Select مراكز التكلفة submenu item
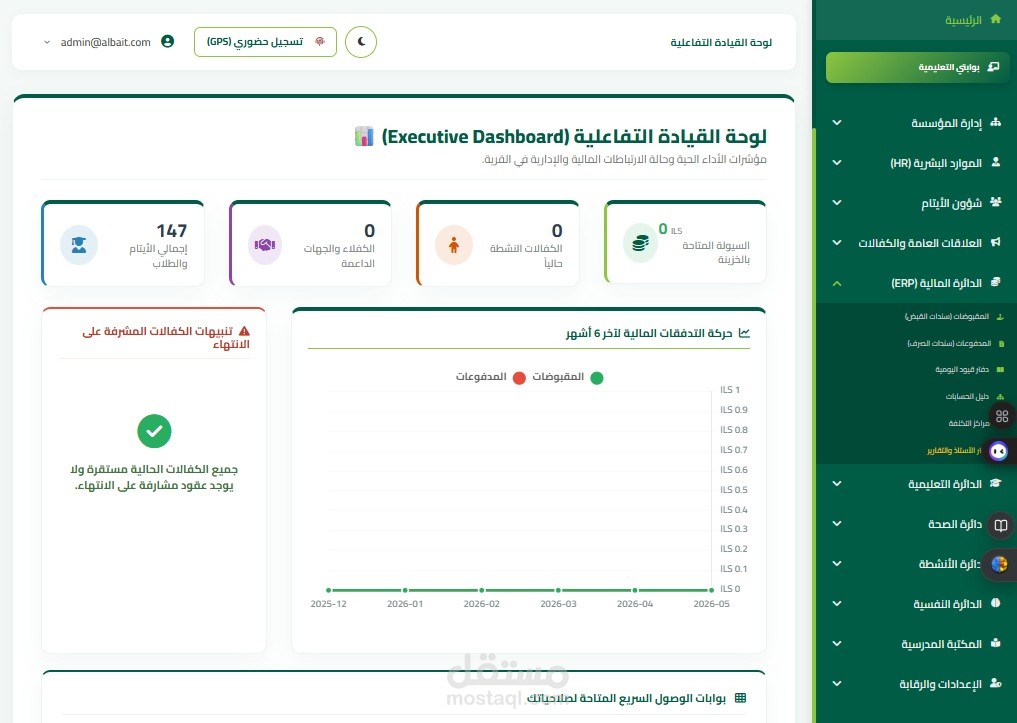The image size is (1017, 723). click(969, 423)
